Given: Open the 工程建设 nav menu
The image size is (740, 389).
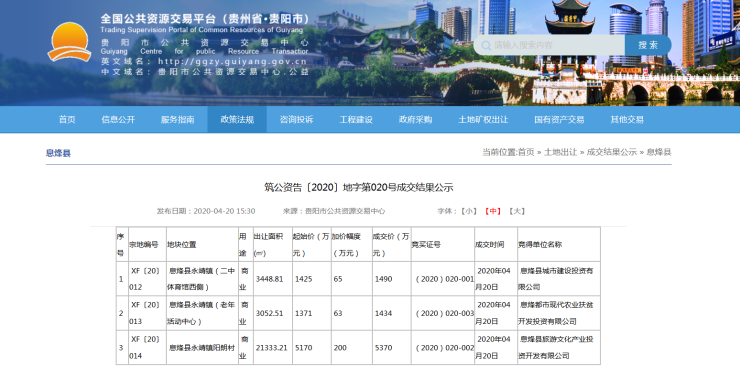Looking at the screenshot, I should click(356, 119).
